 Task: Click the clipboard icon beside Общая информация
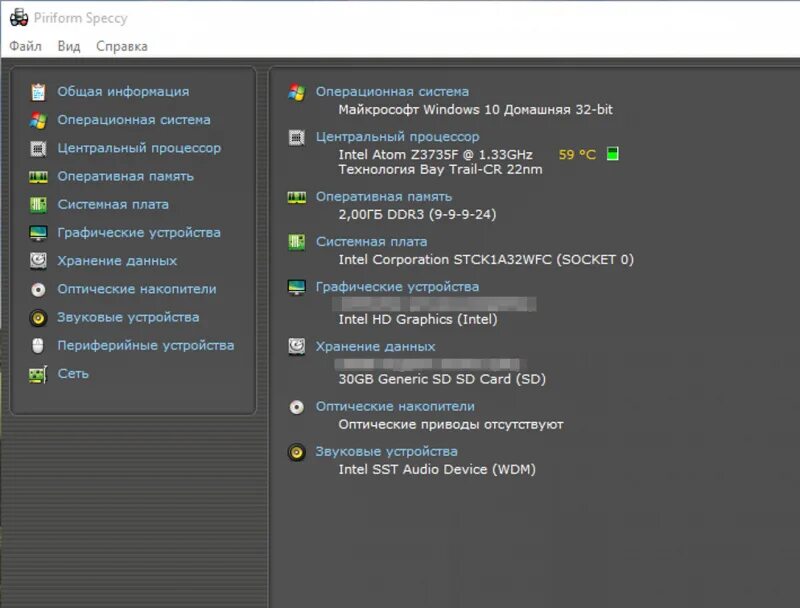tap(38, 92)
